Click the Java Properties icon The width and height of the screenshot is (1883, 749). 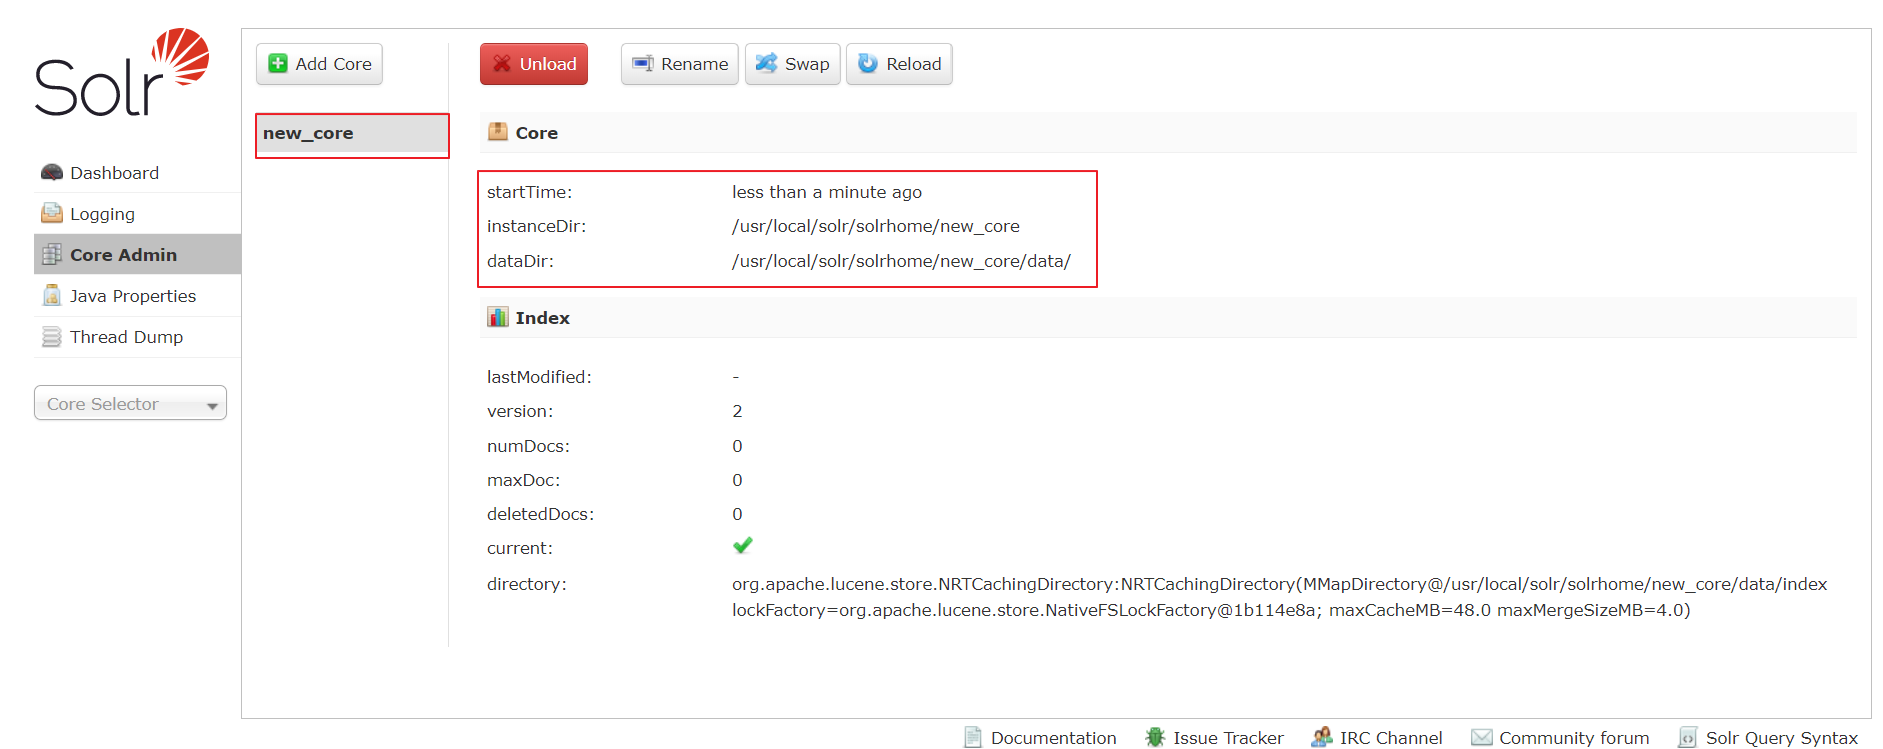[x=52, y=295]
